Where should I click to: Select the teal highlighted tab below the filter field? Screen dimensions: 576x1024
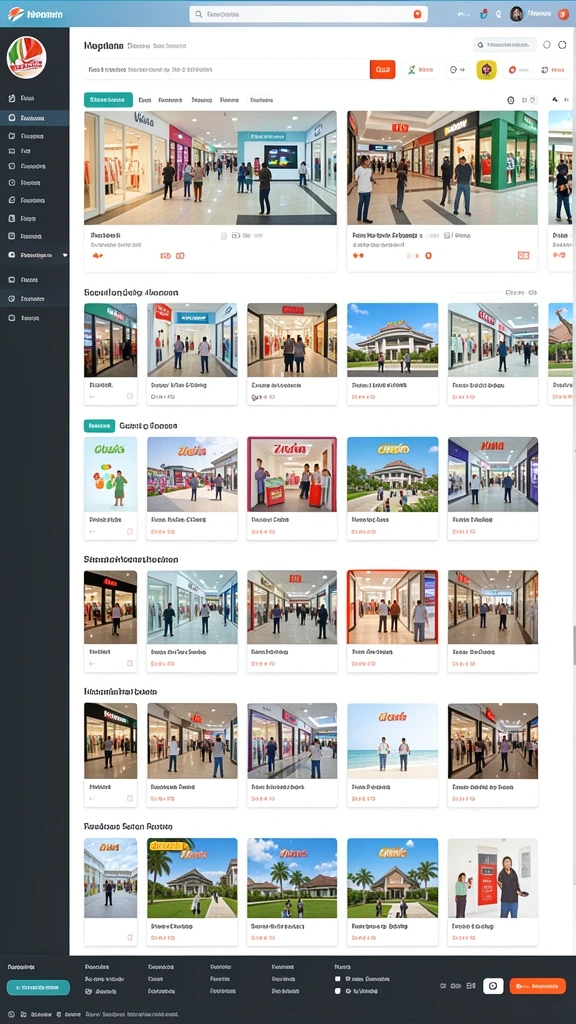(x=108, y=100)
